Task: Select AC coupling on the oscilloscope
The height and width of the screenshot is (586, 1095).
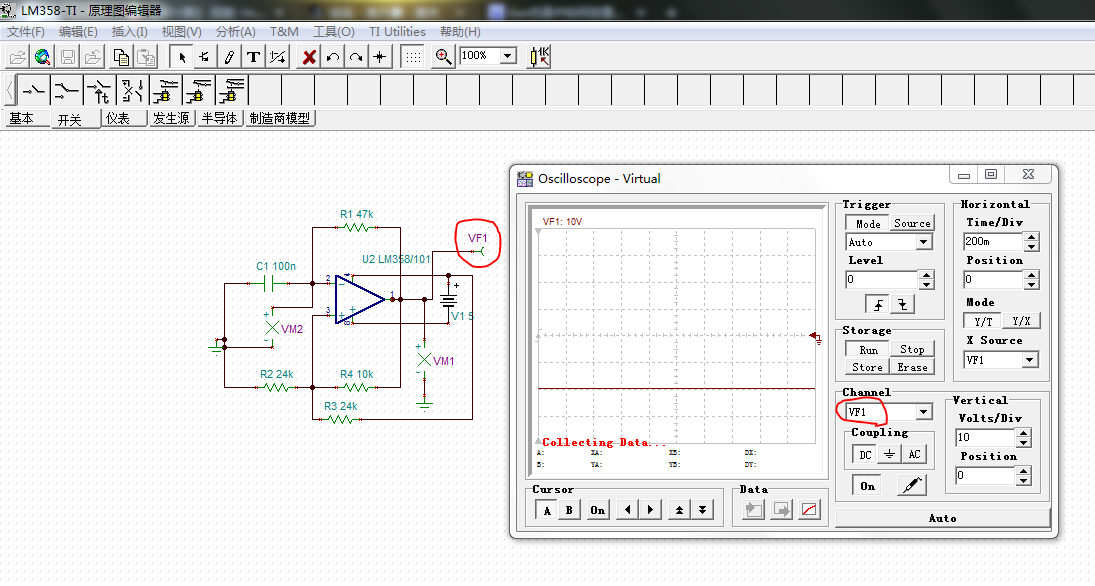Action: tap(914, 454)
